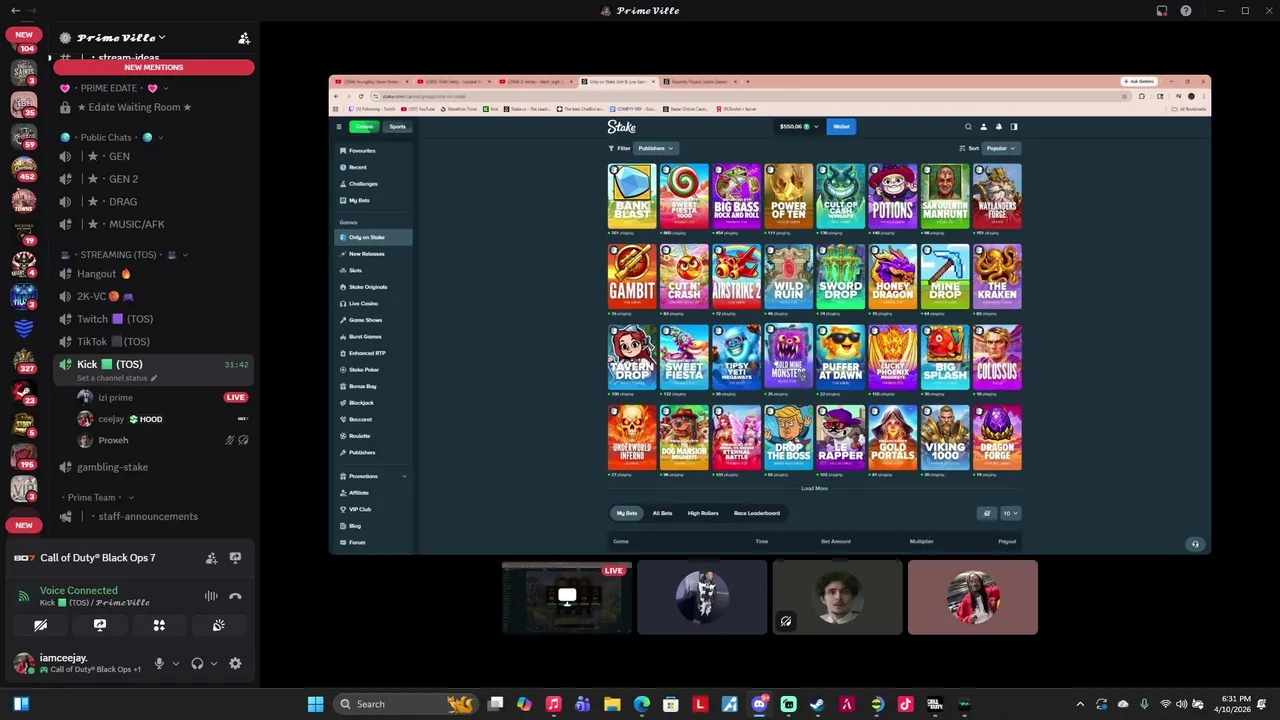
Task: Mute the microphone
Action: (x=158, y=663)
